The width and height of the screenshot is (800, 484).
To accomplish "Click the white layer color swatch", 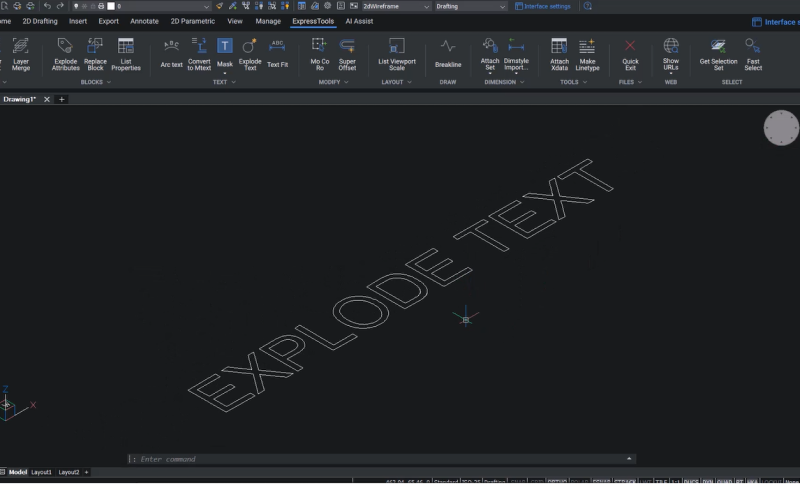I will tap(111, 6).
